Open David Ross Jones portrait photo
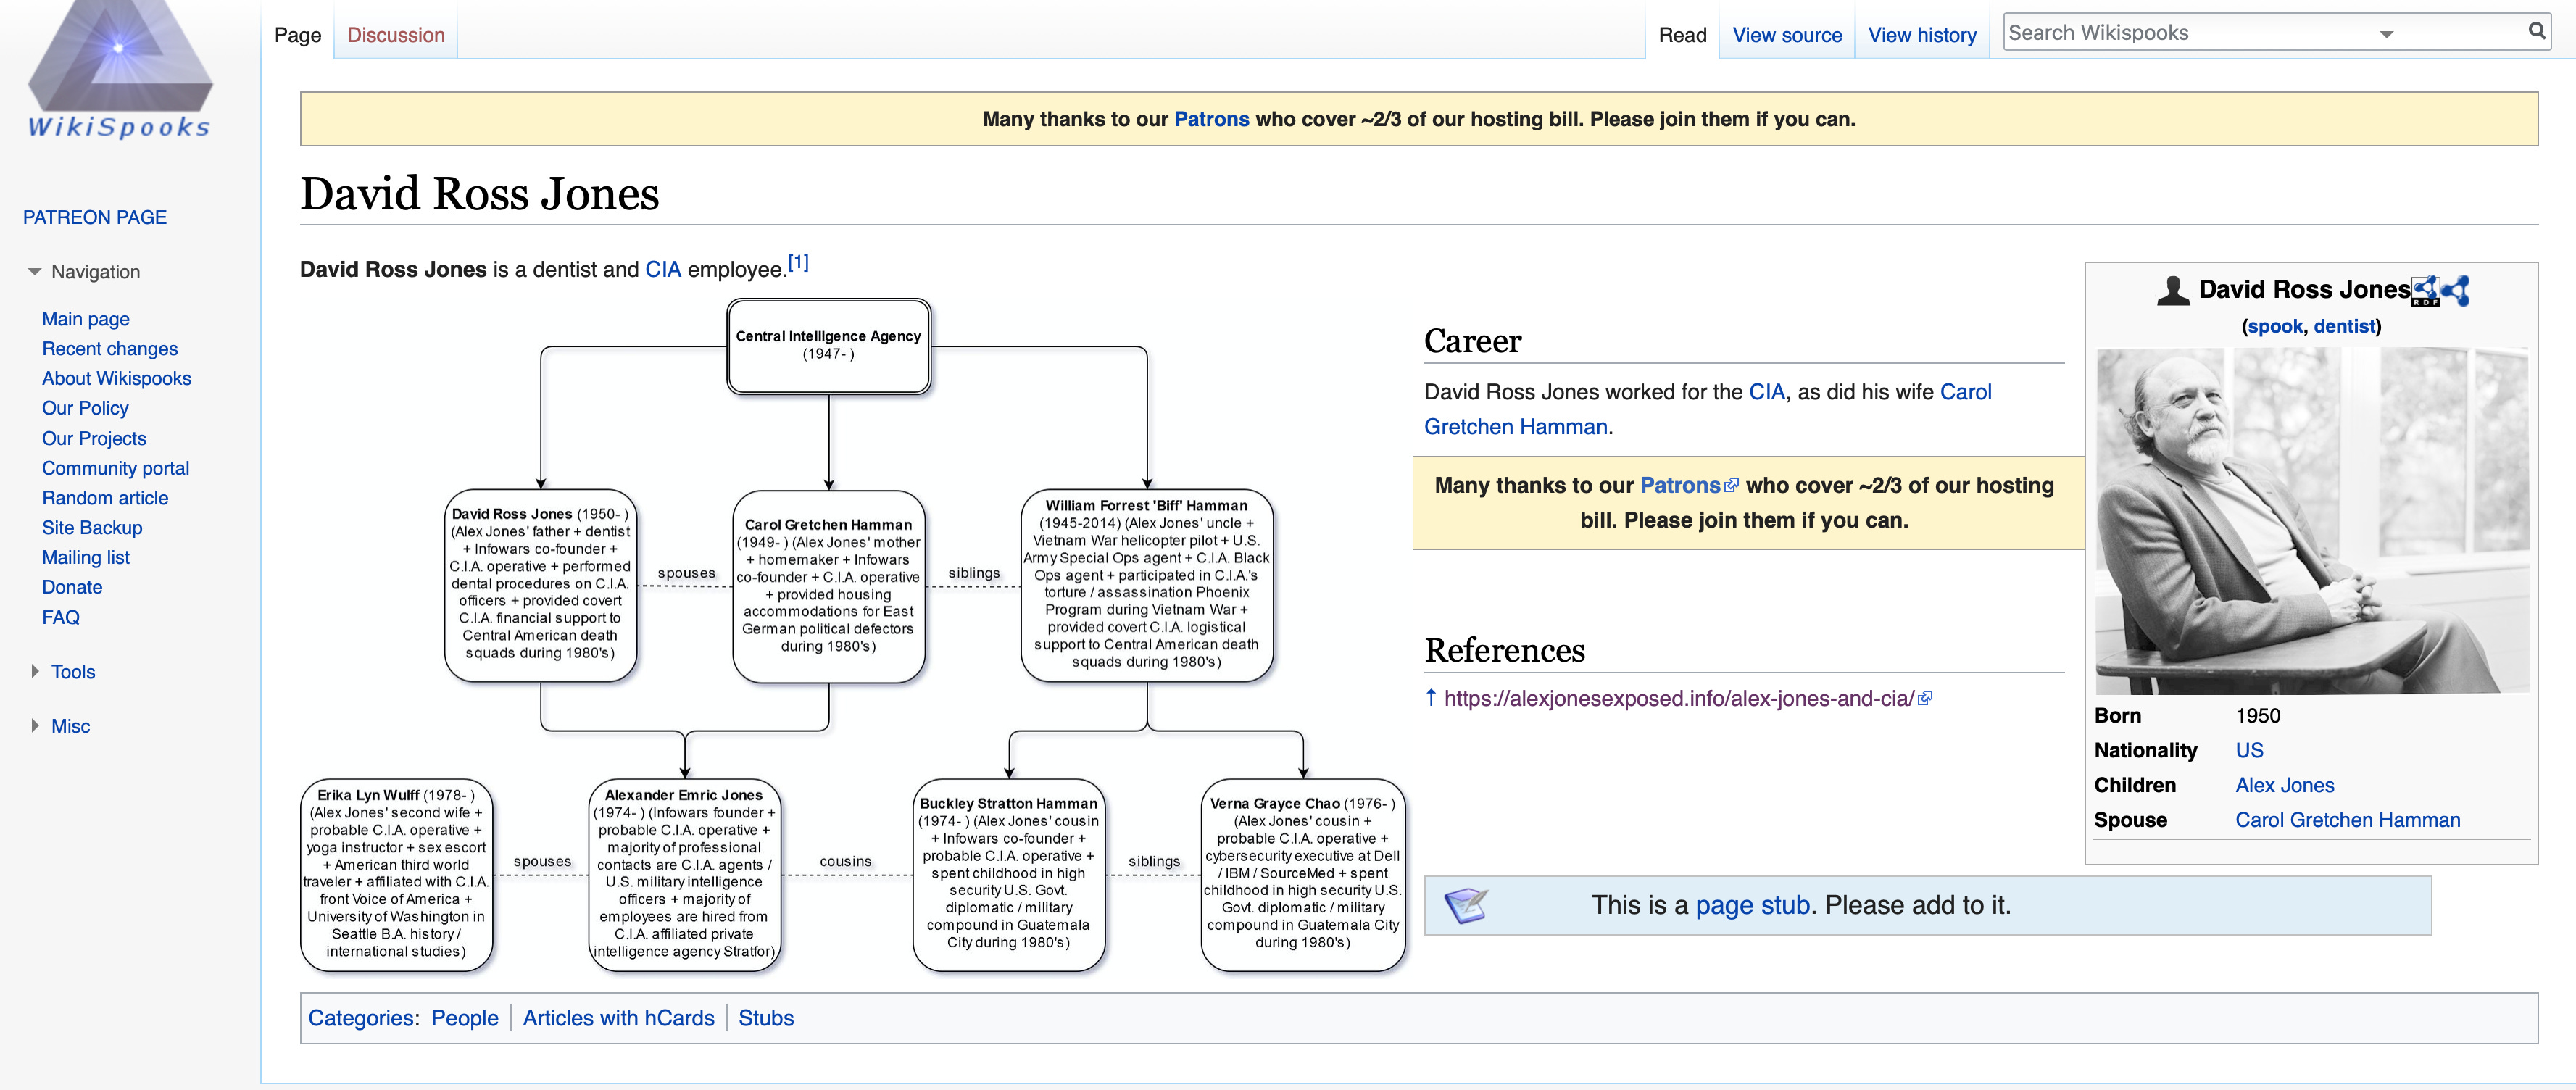This screenshot has width=2576, height=1090. (x=2312, y=520)
